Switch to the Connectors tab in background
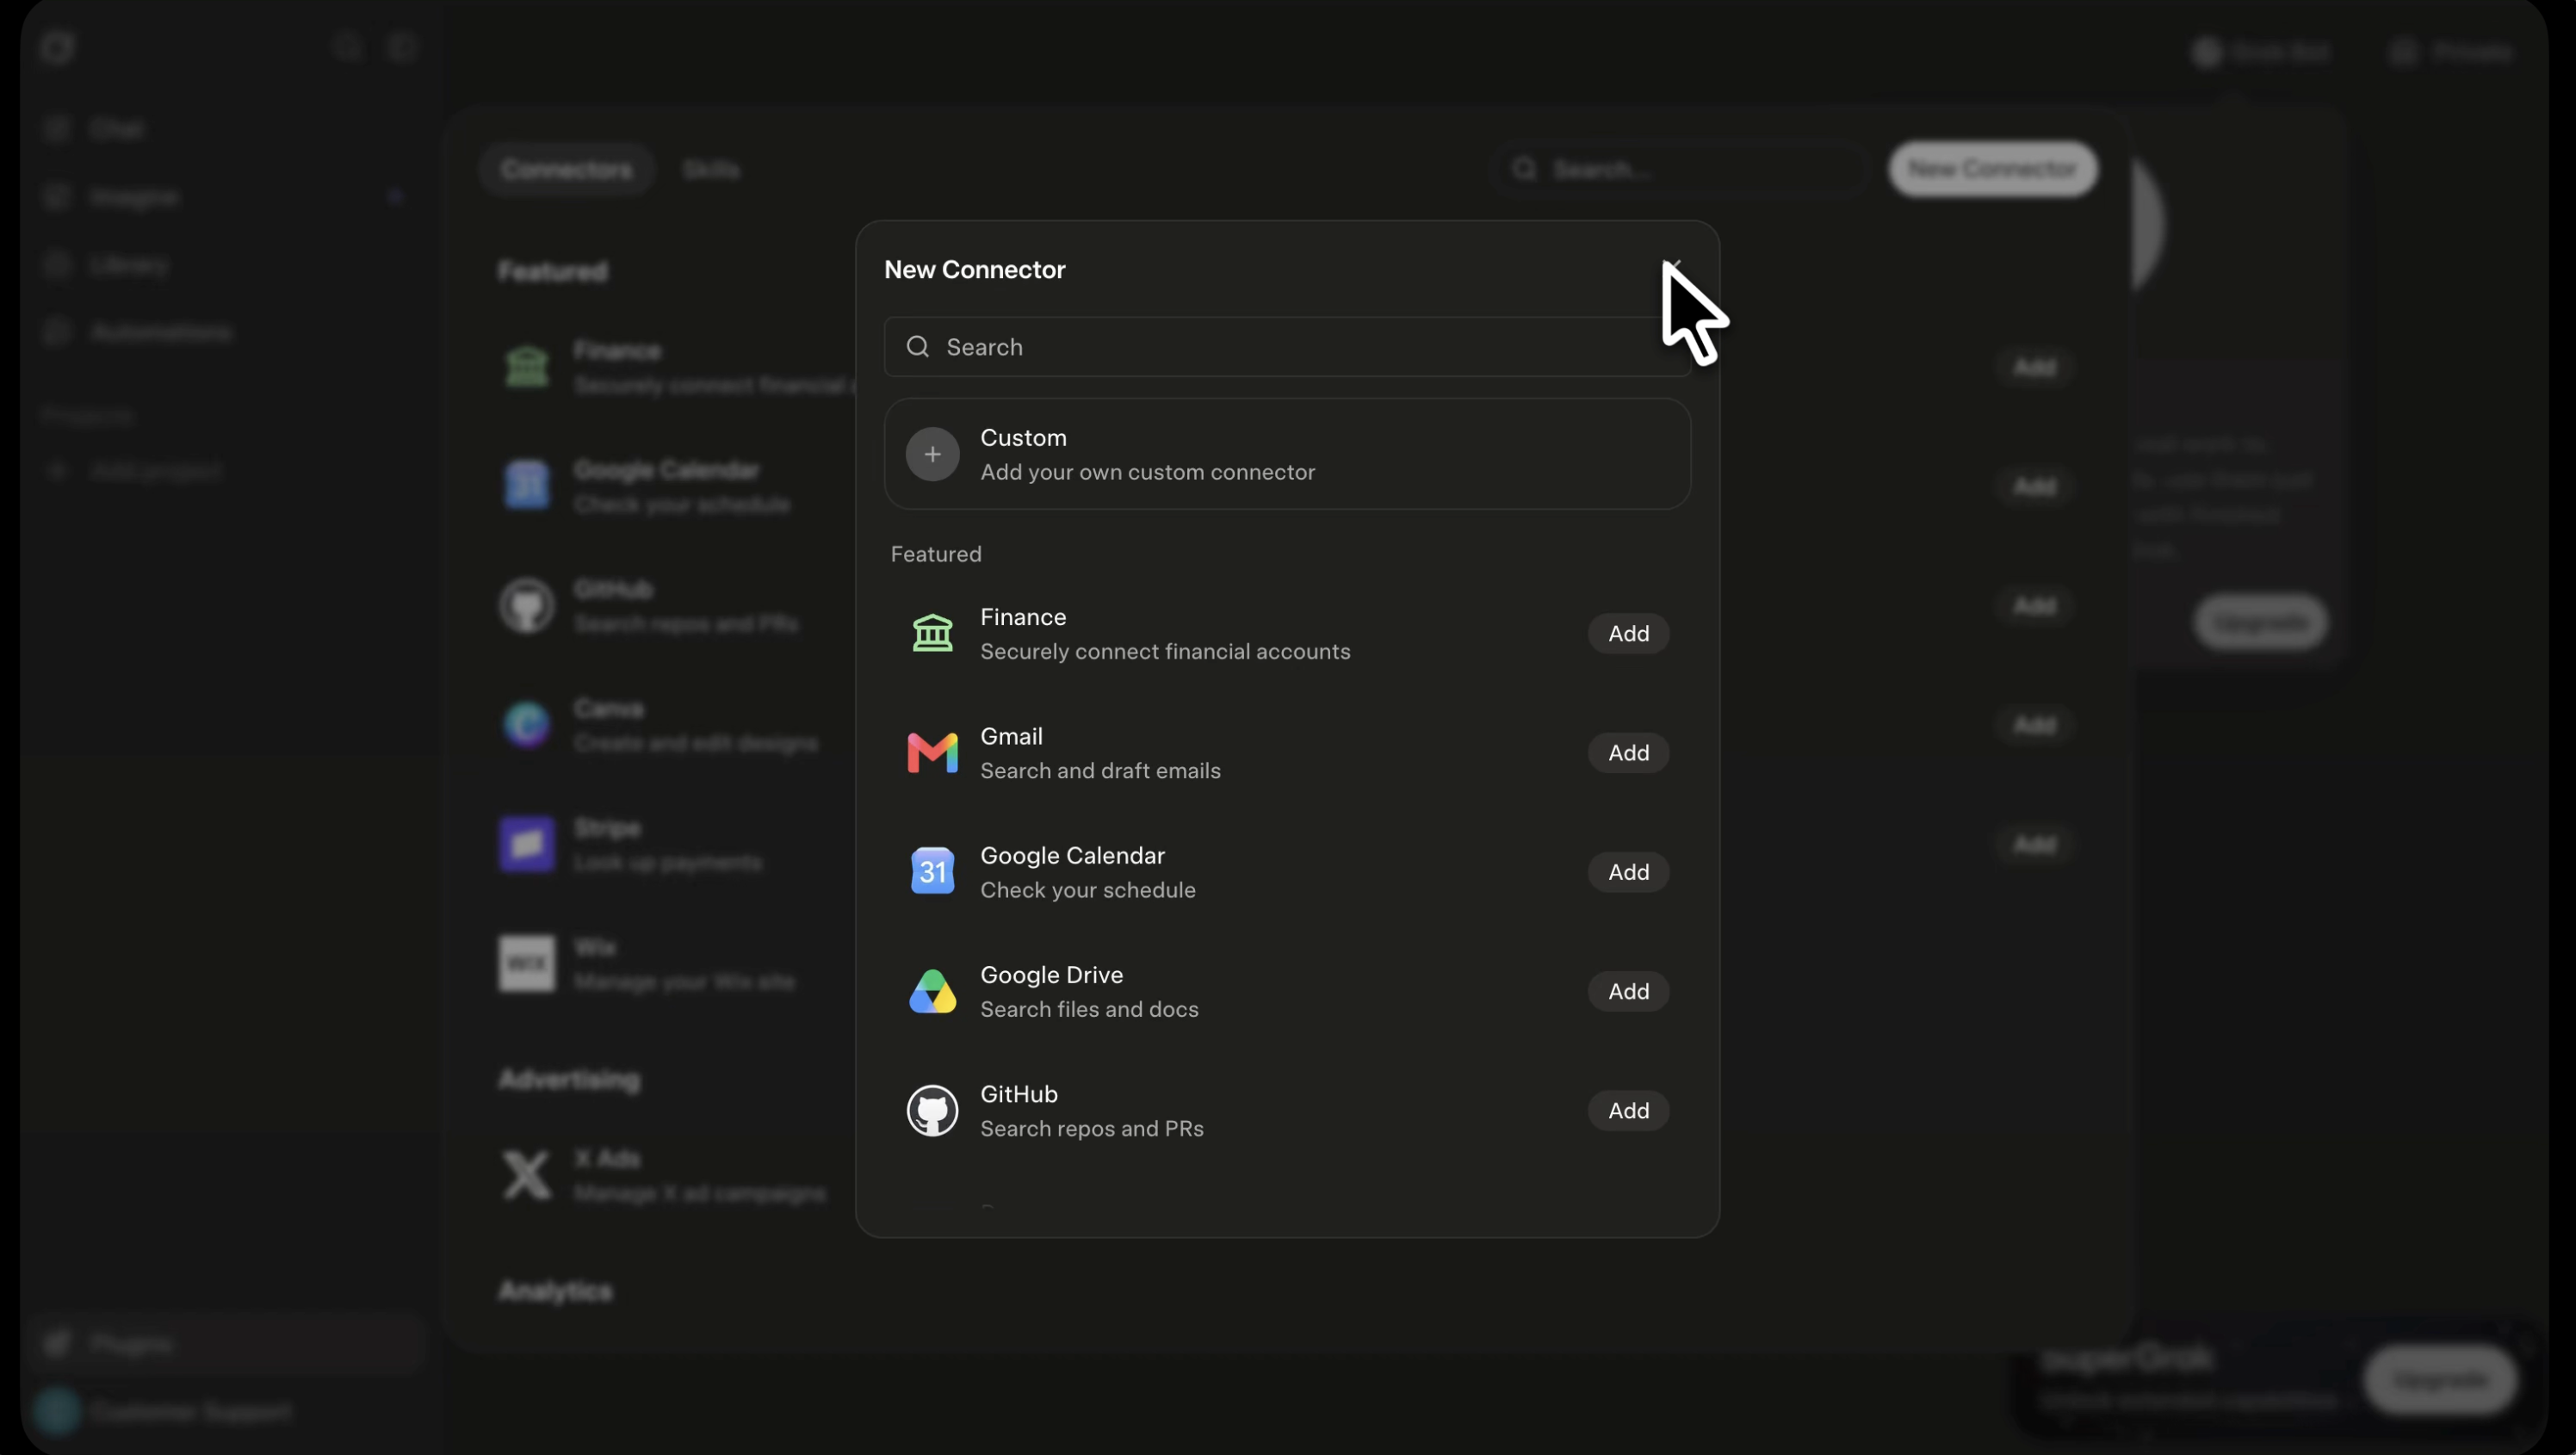 click(566, 169)
